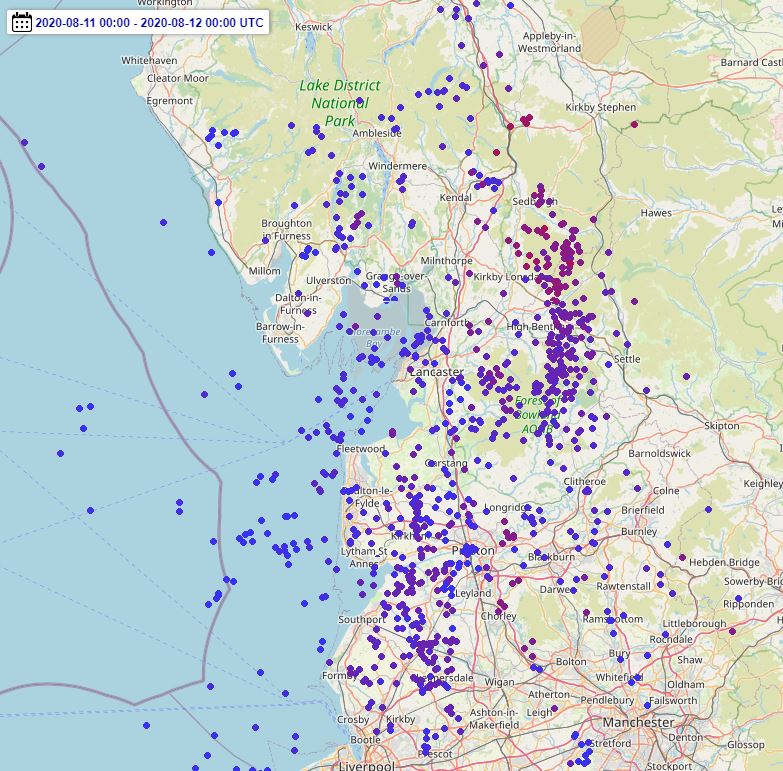
Task: Select the Barrow-in-Furness label
Action: [278, 332]
